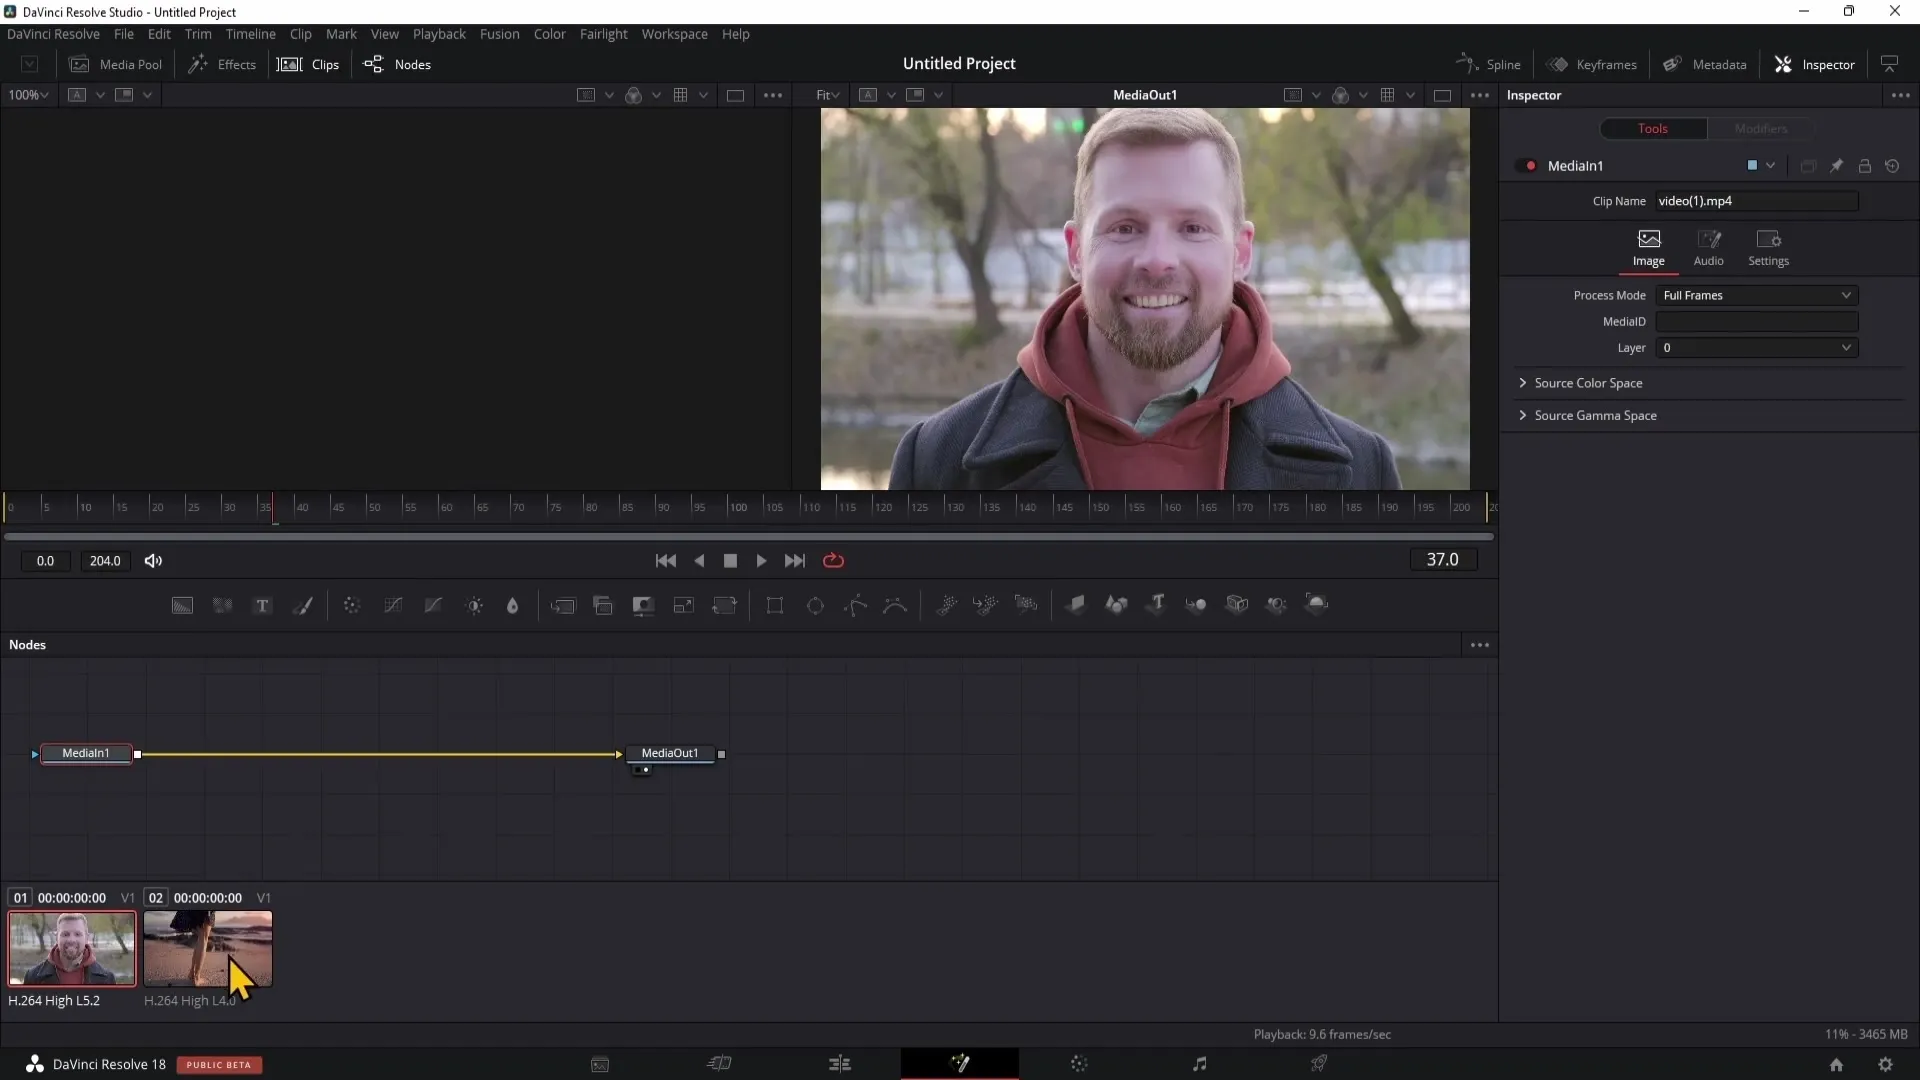The height and width of the screenshot is (1080, 1920).
Task: Go to last frame button
Action: (794, 561)
